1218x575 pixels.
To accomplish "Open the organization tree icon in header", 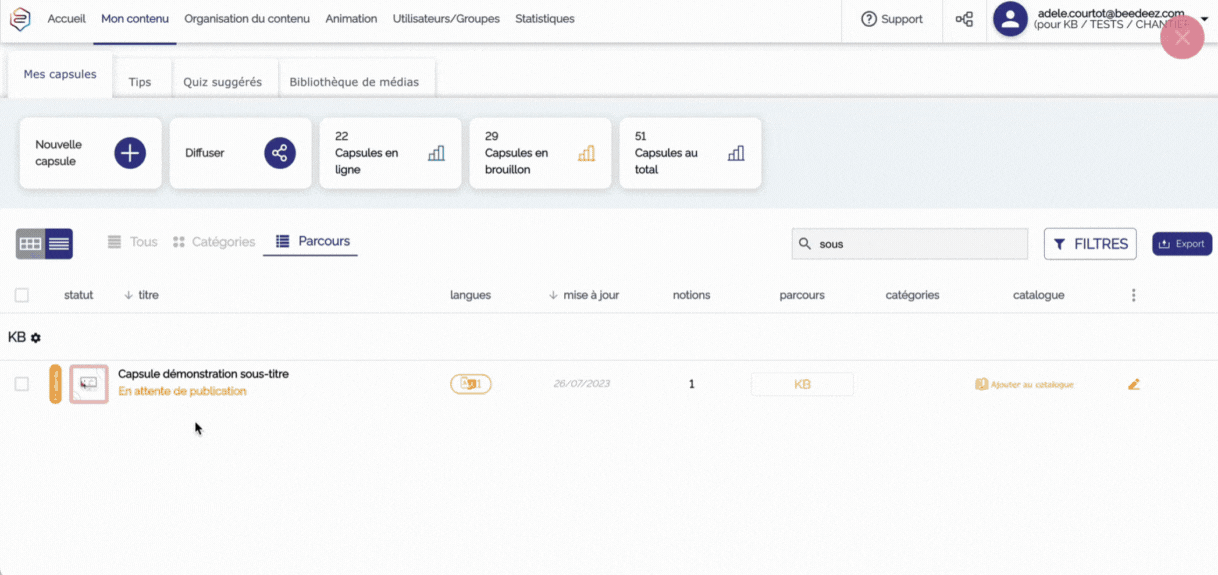I will (x=964, y=19).
